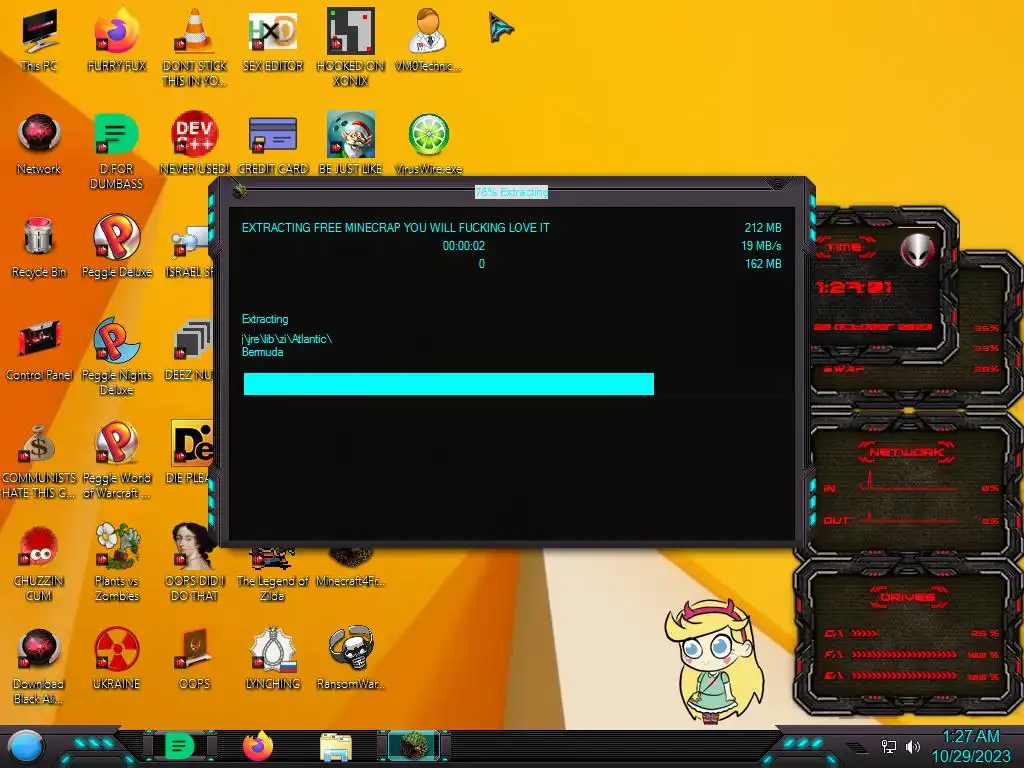Open the yellow DIE PLEA desktop icon

point(191,454)
